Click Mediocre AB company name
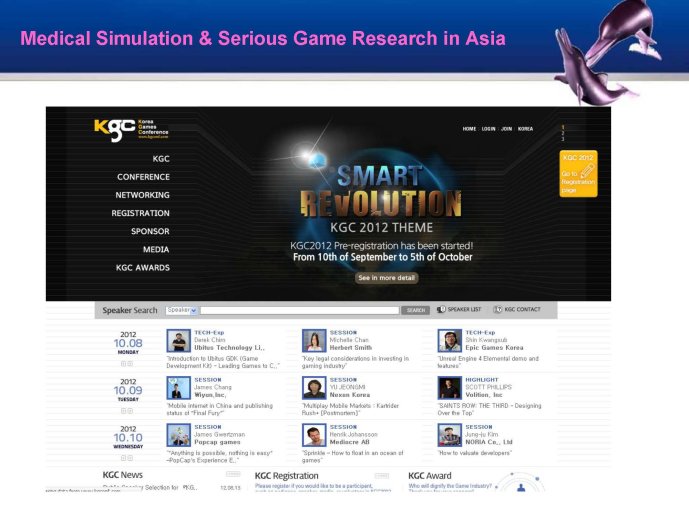The height and width of the screenshot is (517, 689). click(349, 442)
